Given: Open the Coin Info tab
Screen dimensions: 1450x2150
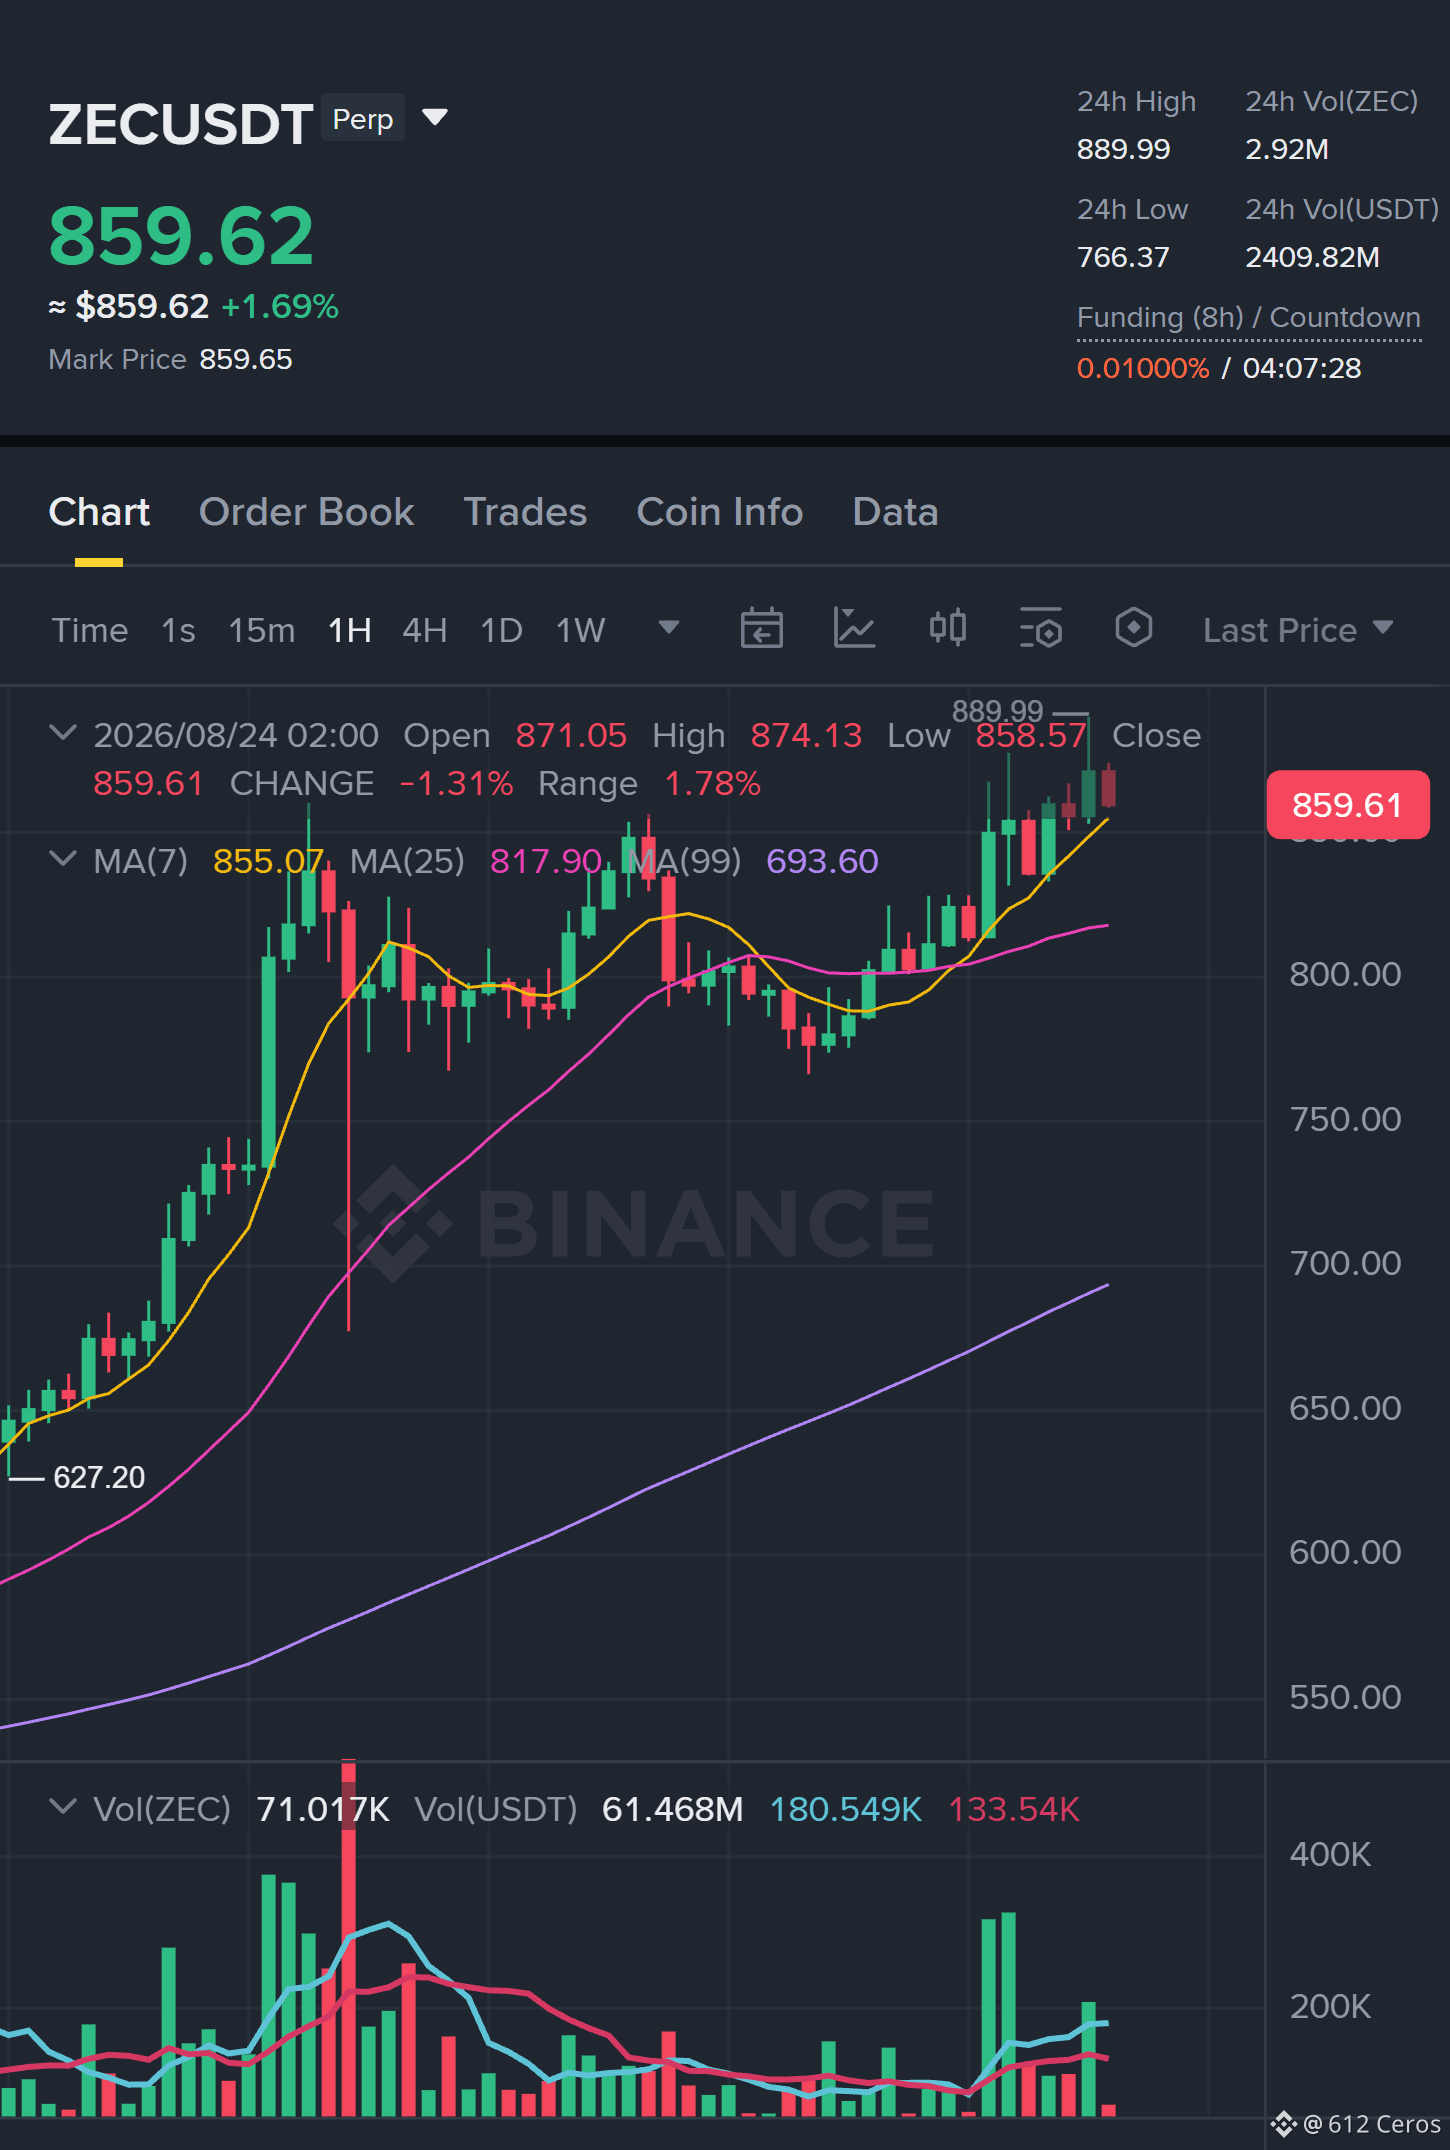Looking at the screenshot, I should point(720,512).
